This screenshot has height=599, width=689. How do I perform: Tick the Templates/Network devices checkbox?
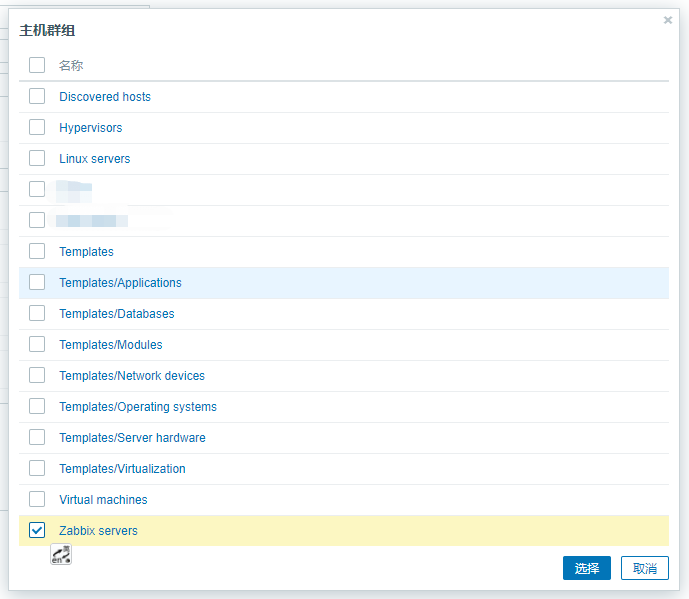tap(37, 375)
